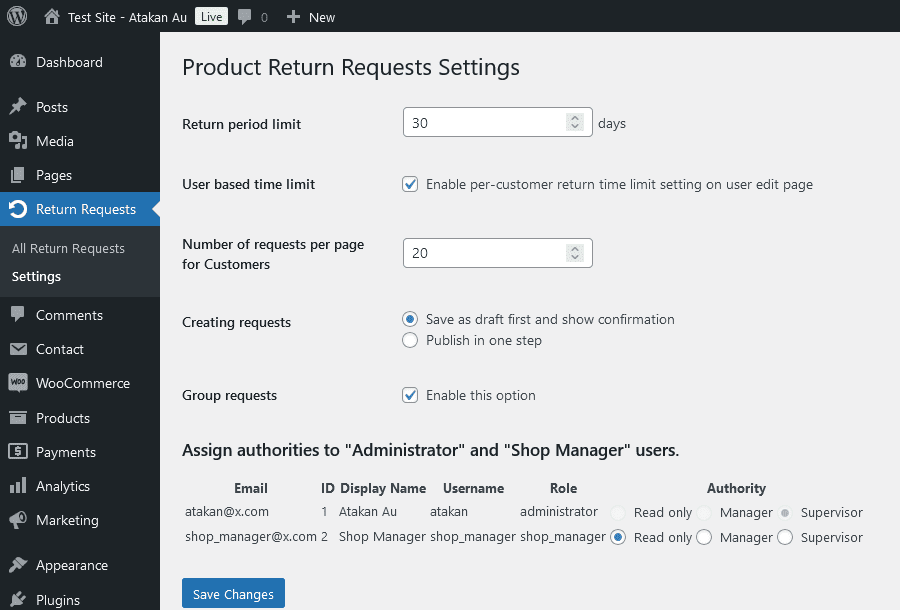Set shop_manager authority to Supervisor
This screenshot has height=610, width=900.
click(x=785, y=537)
